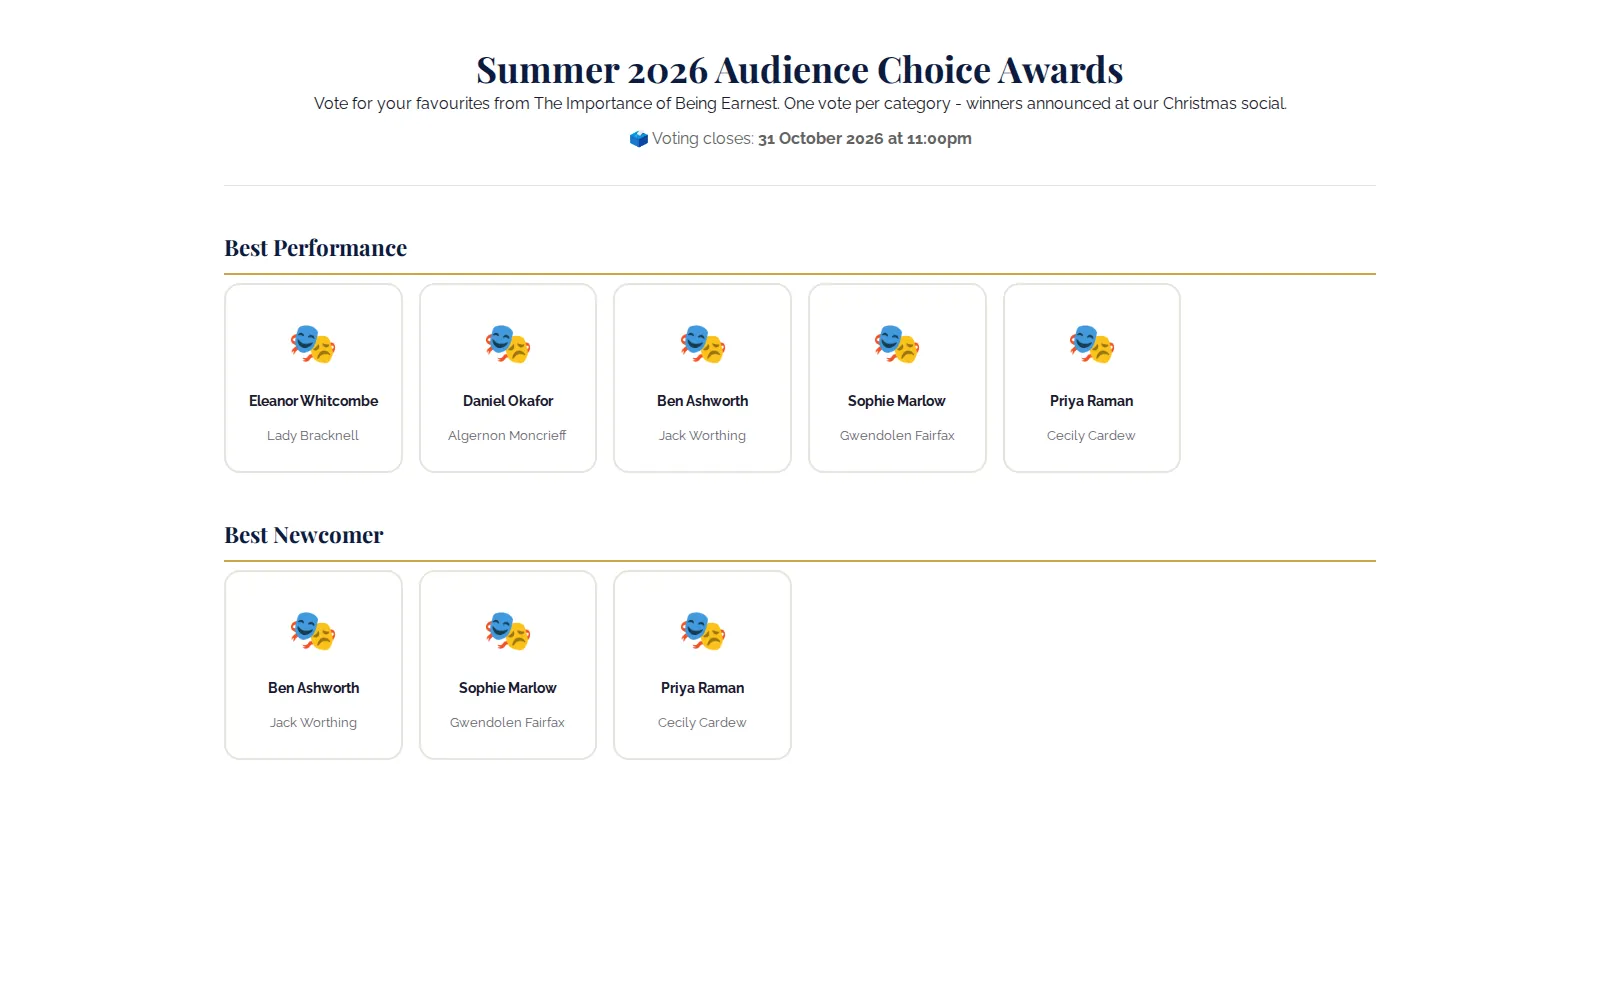This screenshot has height=1000, width=1600.
Task: Select Jack Worthing role under Best Newcomer
Action: point(313,723)
